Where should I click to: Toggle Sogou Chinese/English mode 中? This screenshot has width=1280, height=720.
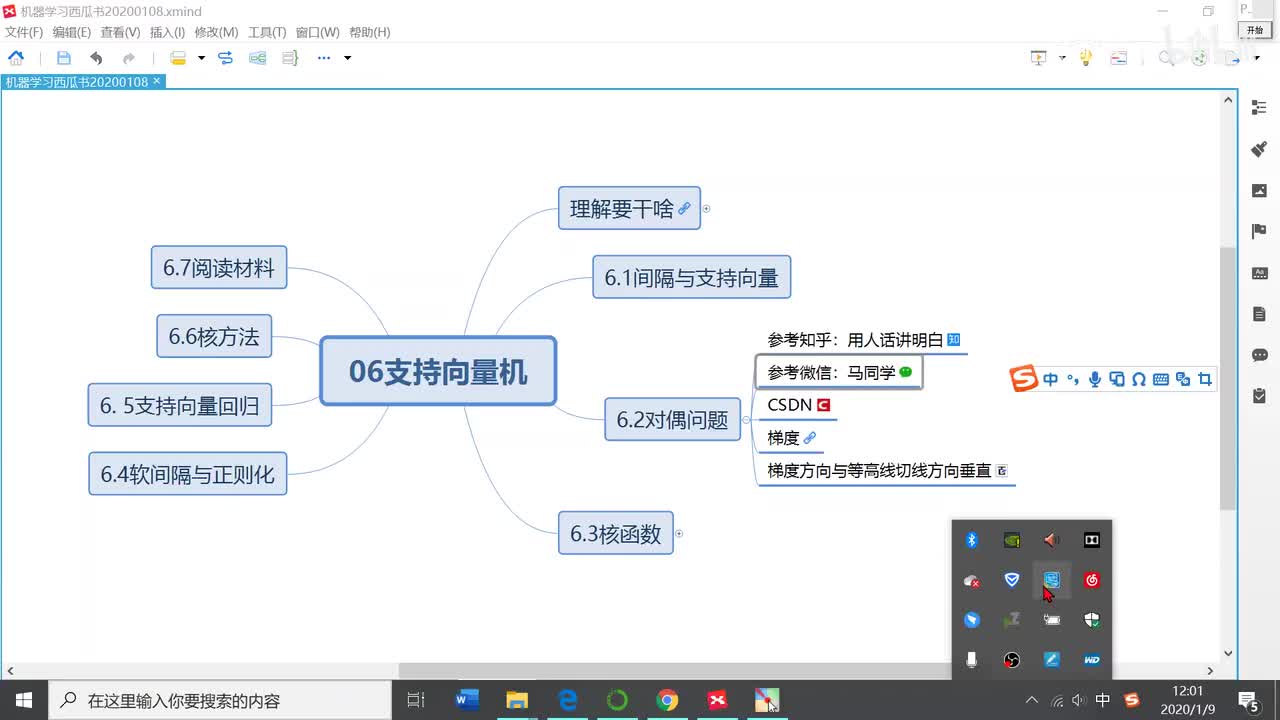point(1050,380)
